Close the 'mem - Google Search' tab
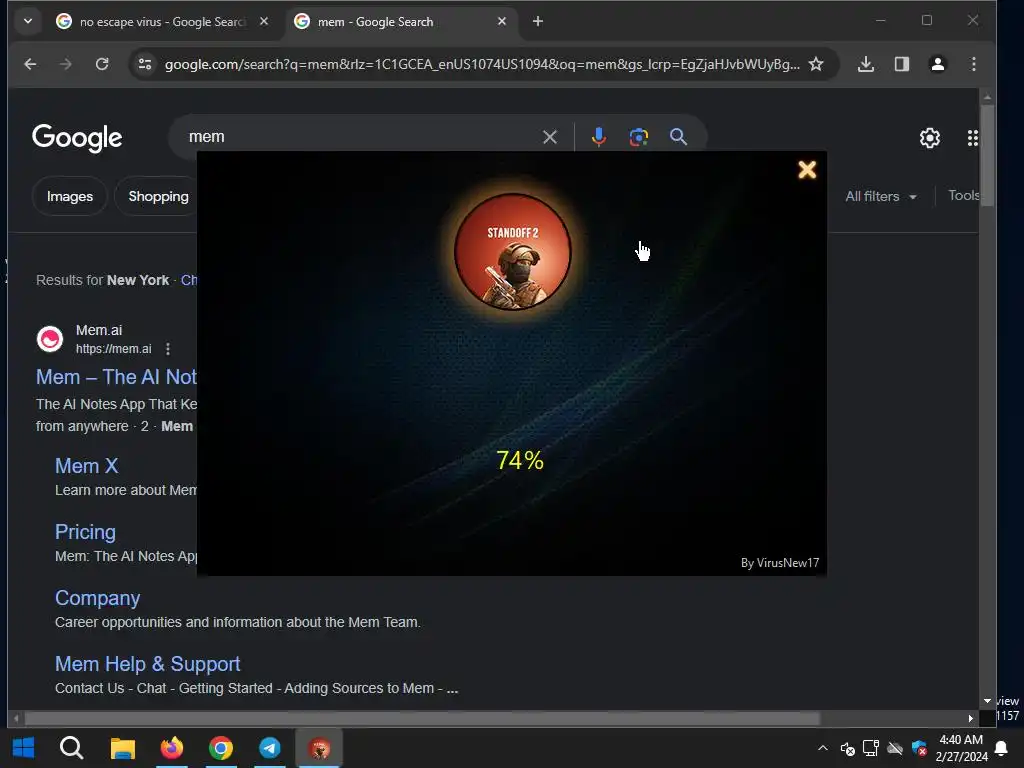 click(x=502, y=22)
